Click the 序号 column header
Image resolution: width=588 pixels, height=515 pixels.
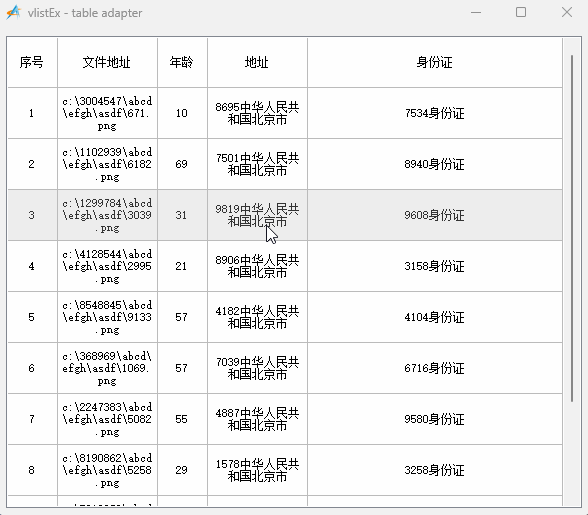point(33,62)
